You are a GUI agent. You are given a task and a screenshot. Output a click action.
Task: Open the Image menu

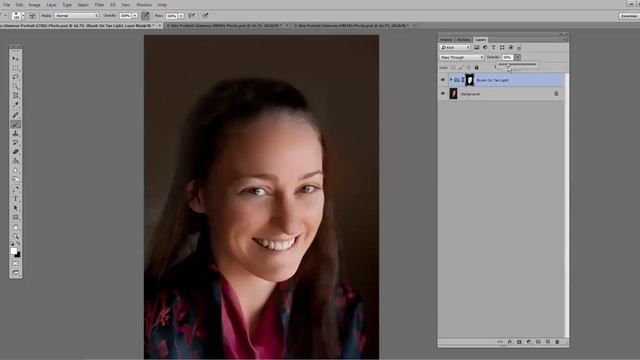click(x=34, y=5)
